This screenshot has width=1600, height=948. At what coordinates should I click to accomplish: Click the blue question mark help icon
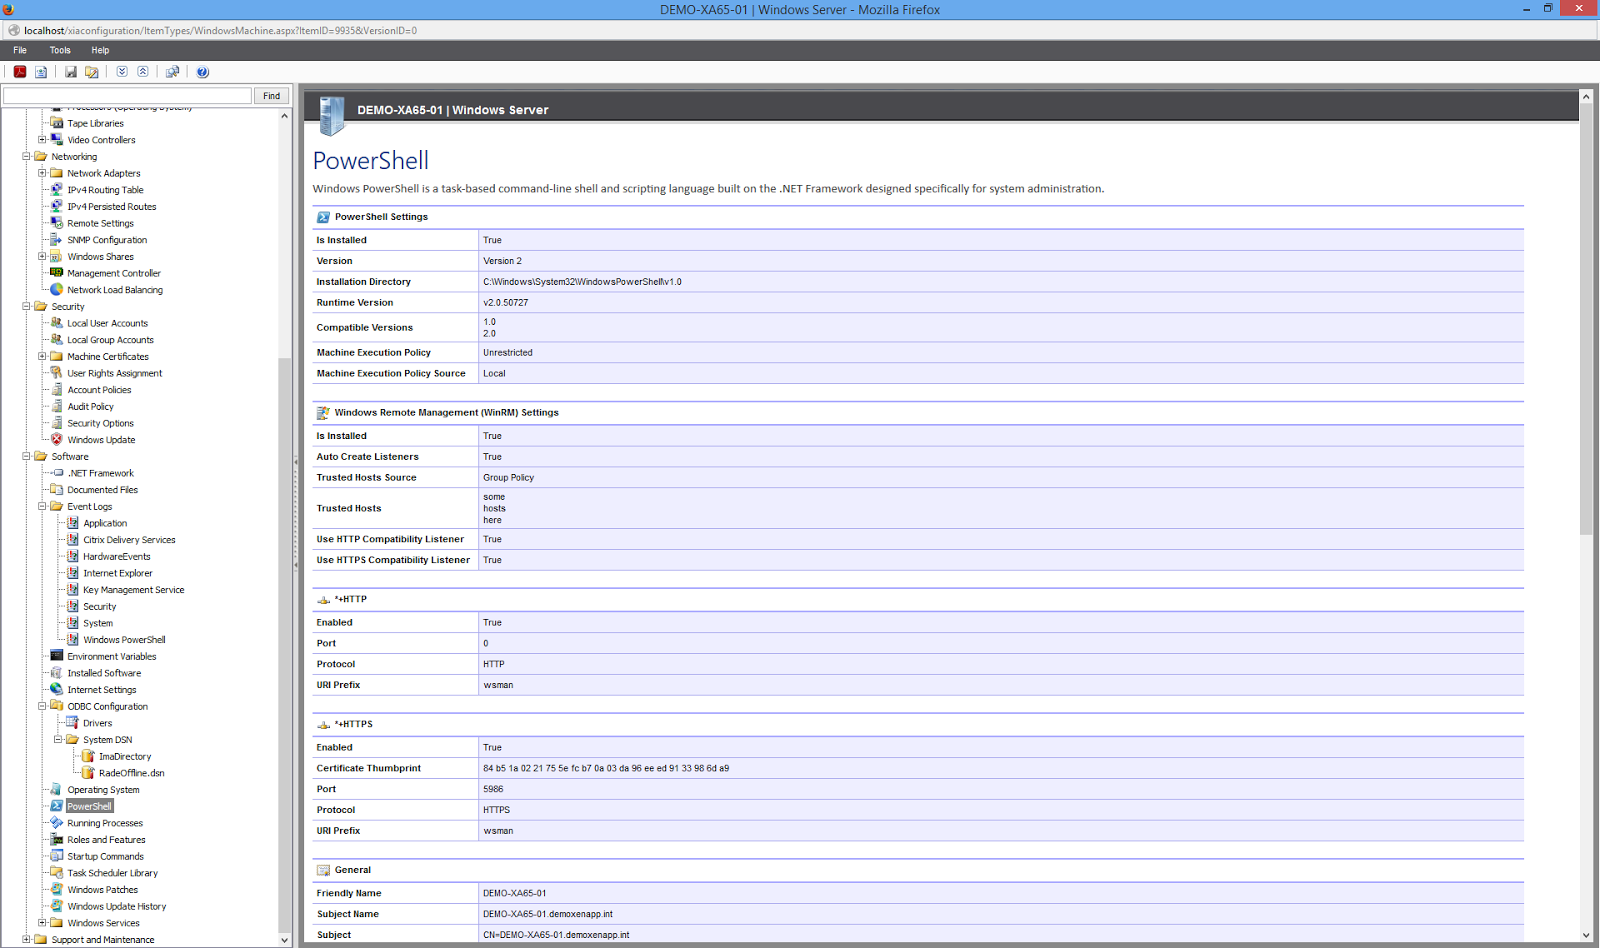coord(203,72)
